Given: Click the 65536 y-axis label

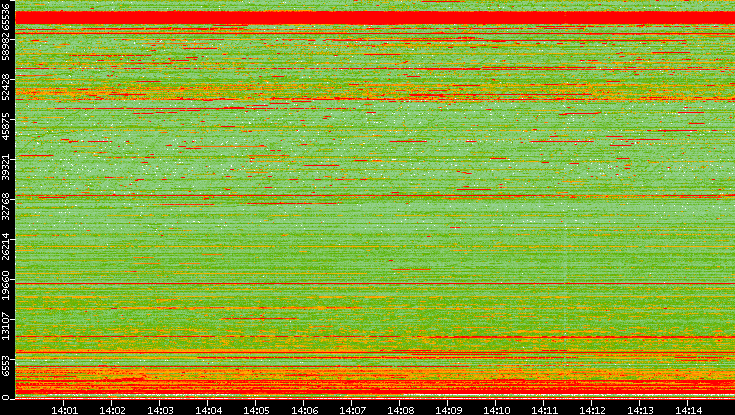Looking at the screenshot, I should (x=5, y=15).
